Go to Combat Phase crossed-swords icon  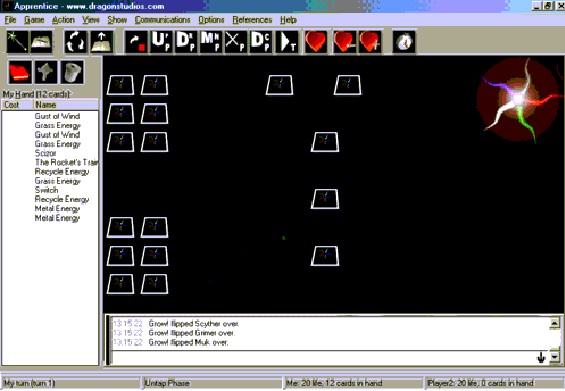tap(236, 42)
